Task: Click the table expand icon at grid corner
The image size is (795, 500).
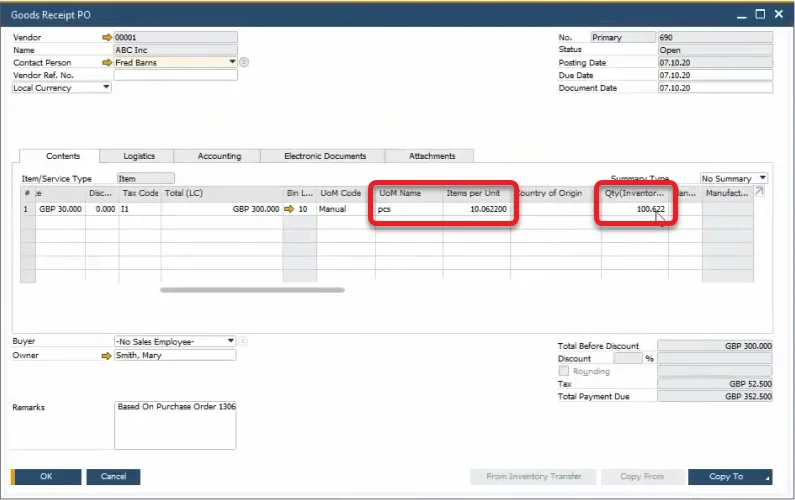Action: point(760,192)
